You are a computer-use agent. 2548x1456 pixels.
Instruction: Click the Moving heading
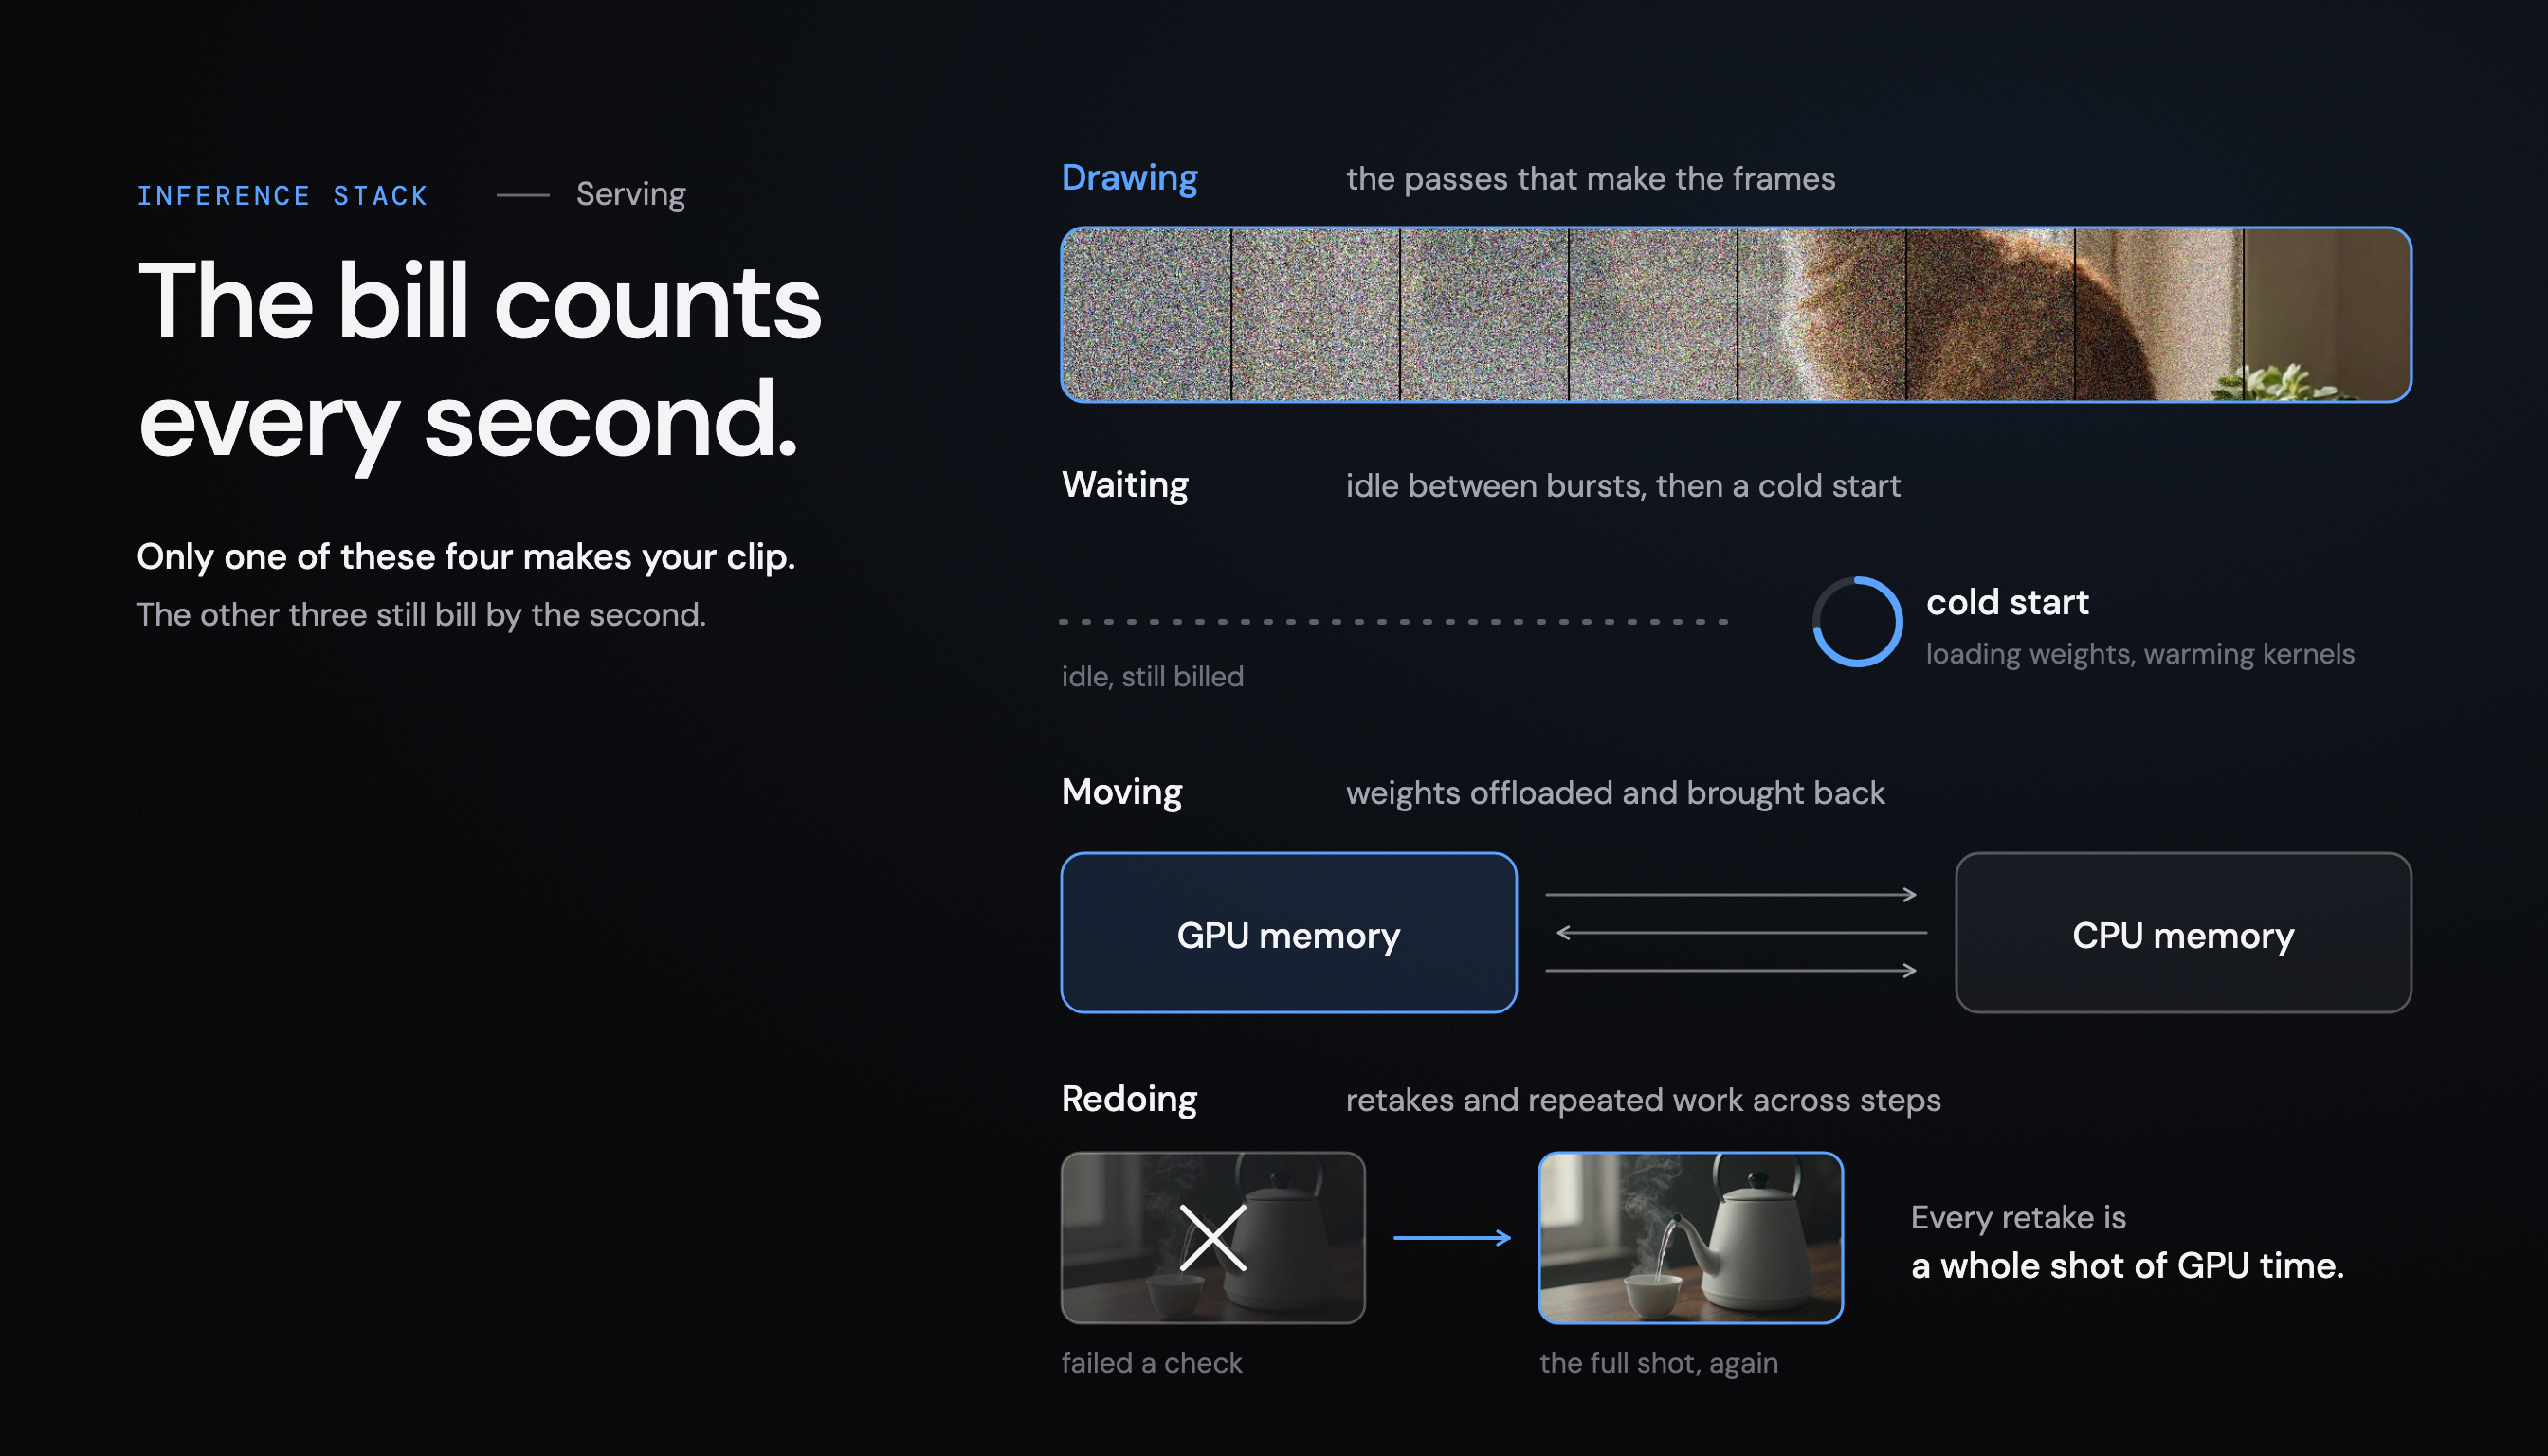coord(1121,792)
